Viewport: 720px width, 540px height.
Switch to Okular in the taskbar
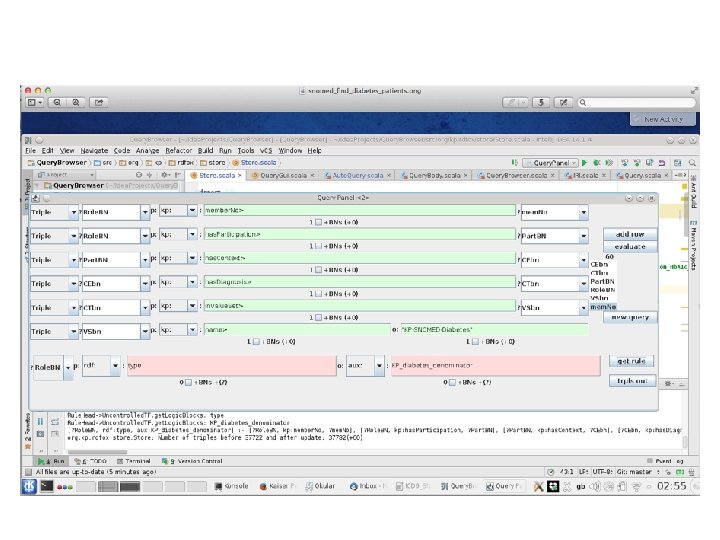(x=320, y=486)
